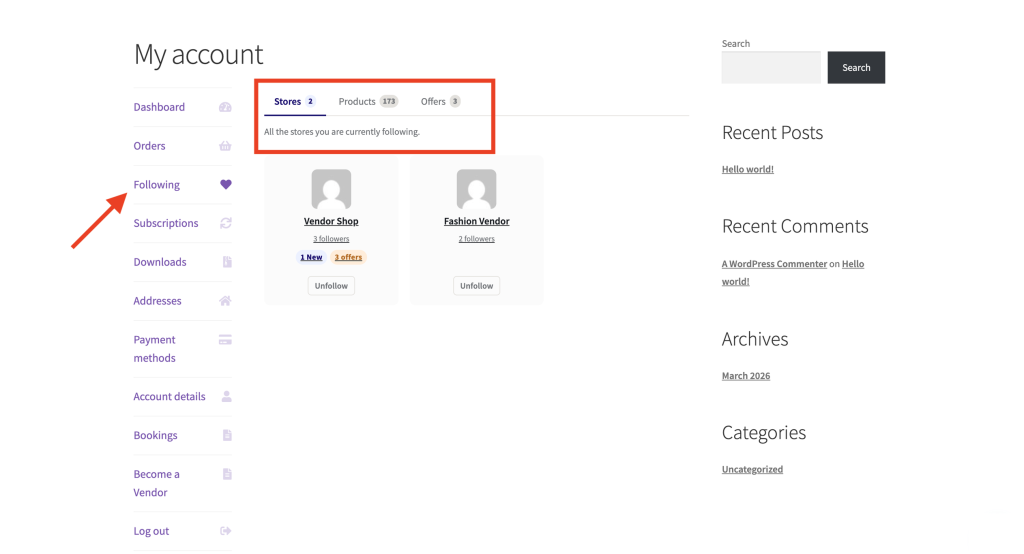Click the Fashion Vendor avatar image
The image size is (1024, 554).
point(477,189)
